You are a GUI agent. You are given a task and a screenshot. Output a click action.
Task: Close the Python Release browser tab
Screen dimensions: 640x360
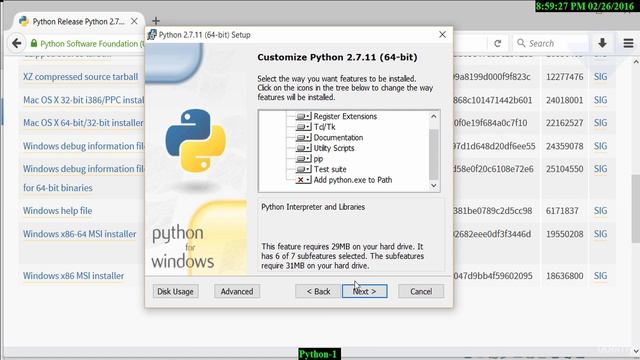(134, 21)
